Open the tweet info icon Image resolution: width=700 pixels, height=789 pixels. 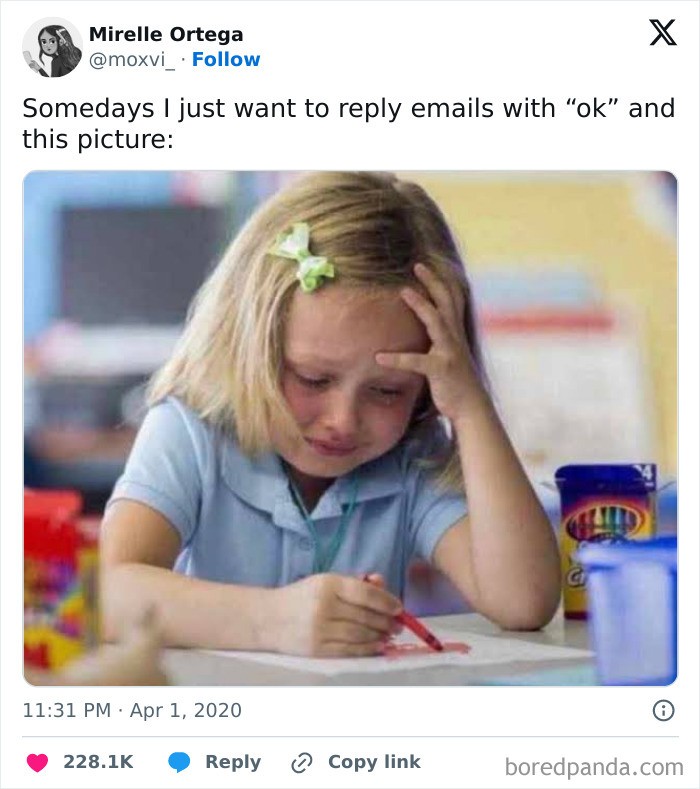(662, 711)
